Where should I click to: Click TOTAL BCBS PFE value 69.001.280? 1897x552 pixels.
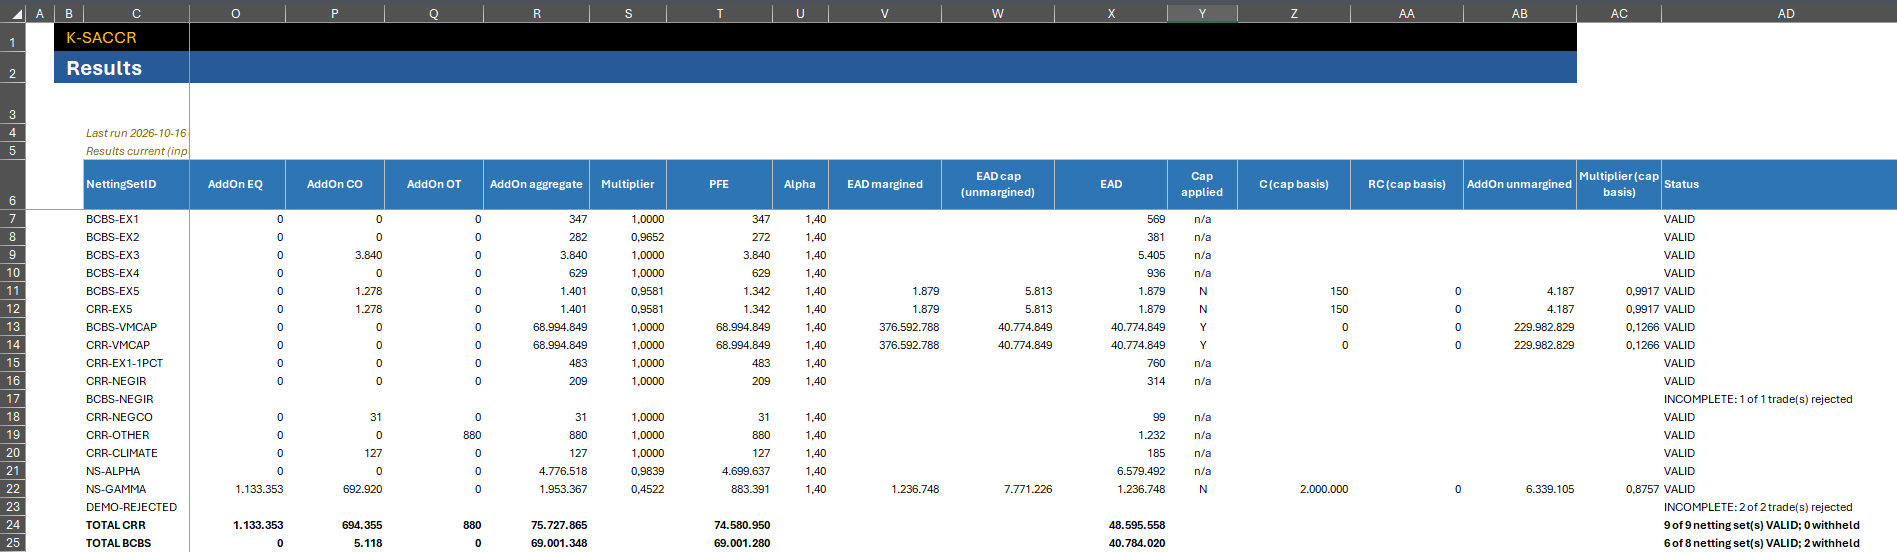coord(719,543)
